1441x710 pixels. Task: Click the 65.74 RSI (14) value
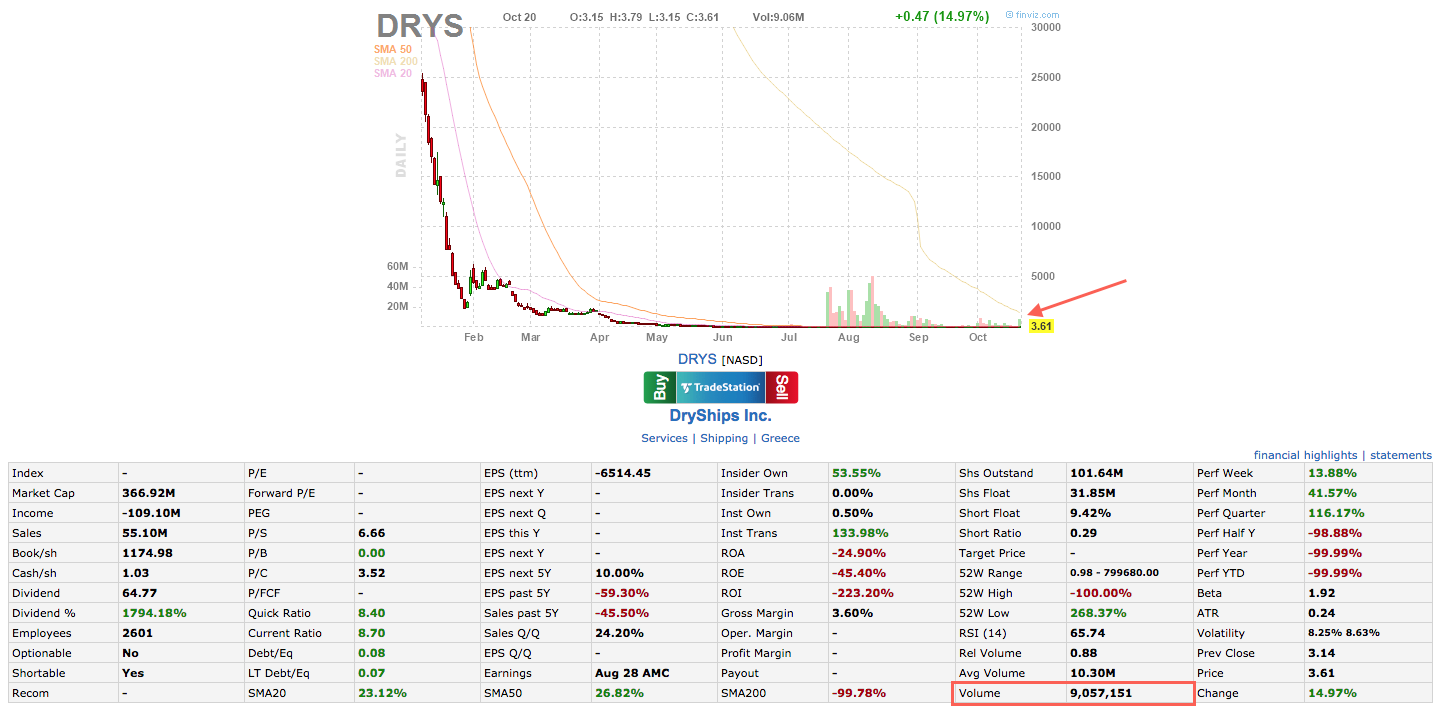[1087, 633]
